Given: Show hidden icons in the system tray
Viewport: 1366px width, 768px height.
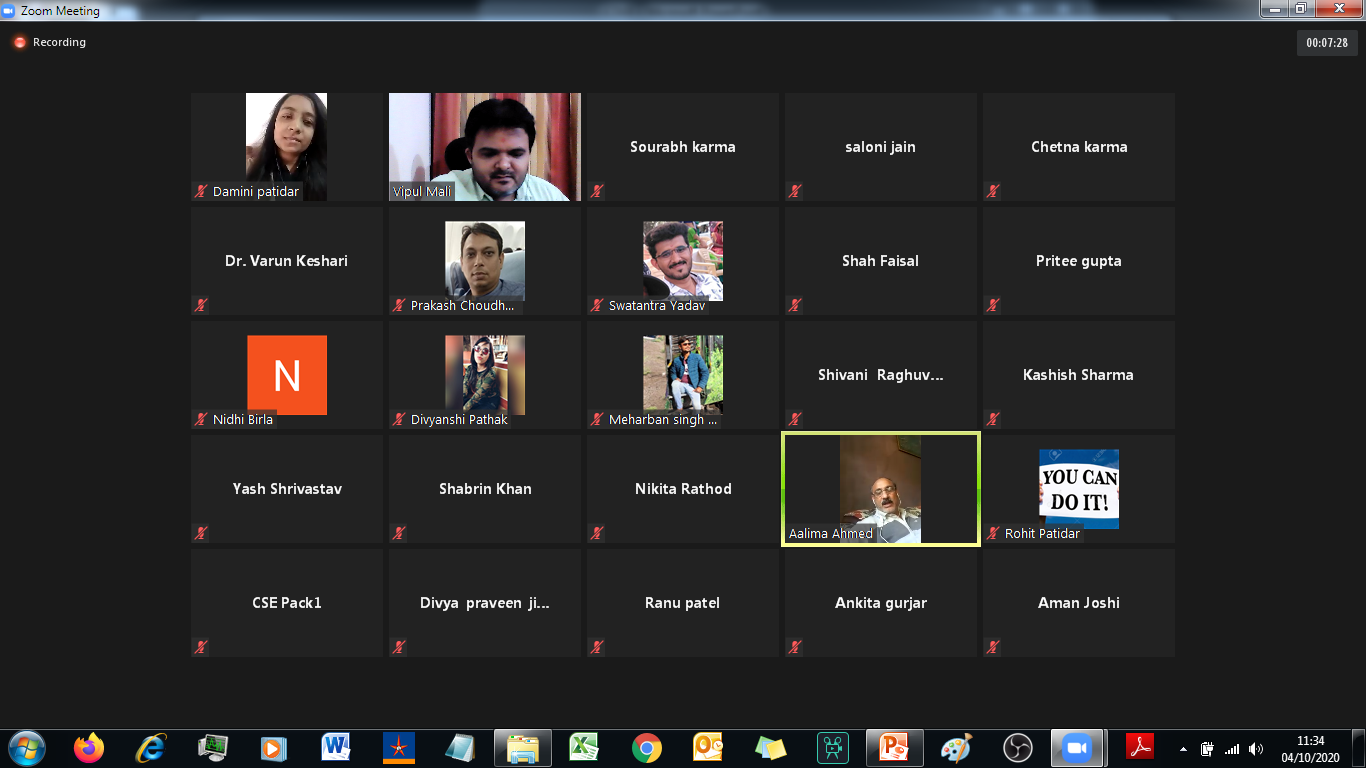Looking at the screenshot, I should [x=1184, y=749].
